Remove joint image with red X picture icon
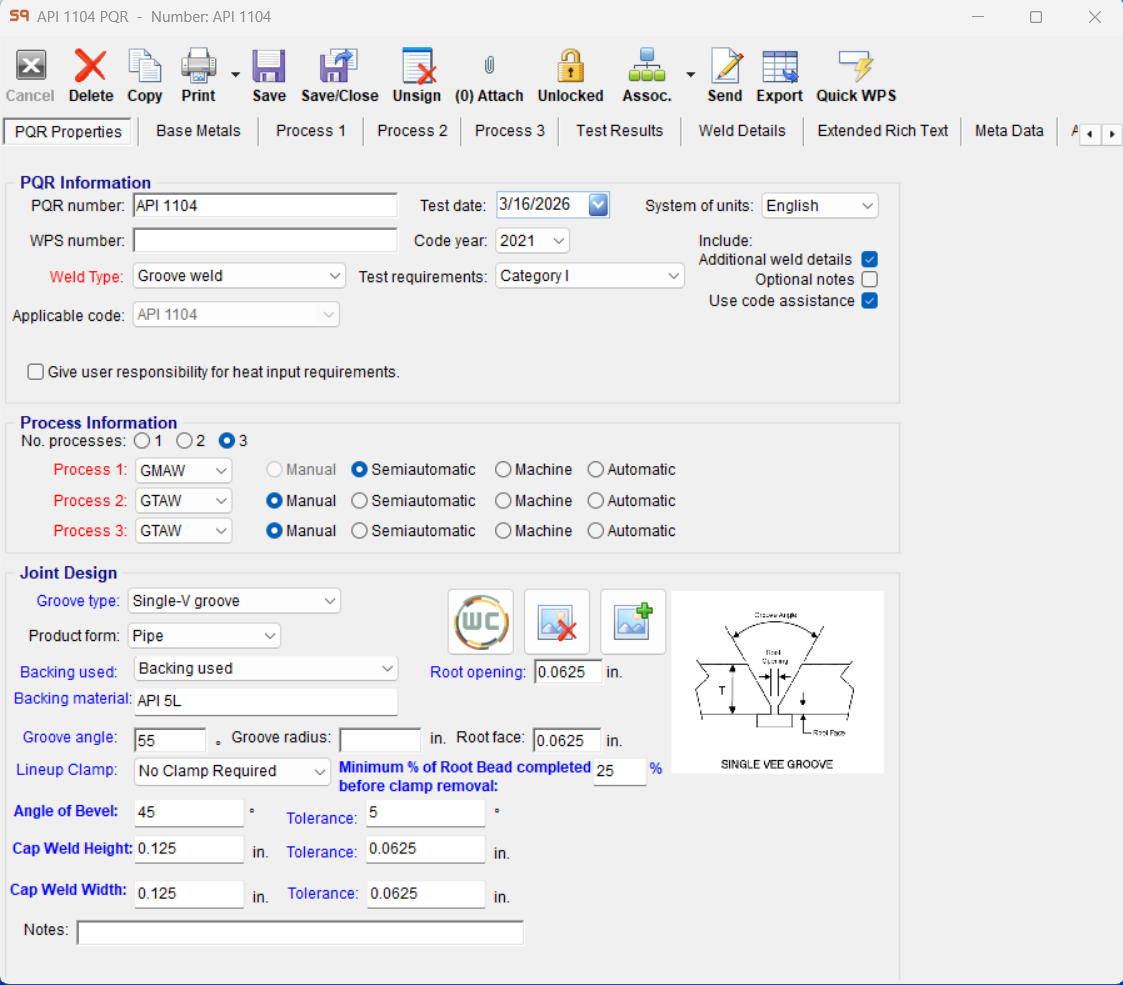The image size is (1123, 985). point(556,621)
